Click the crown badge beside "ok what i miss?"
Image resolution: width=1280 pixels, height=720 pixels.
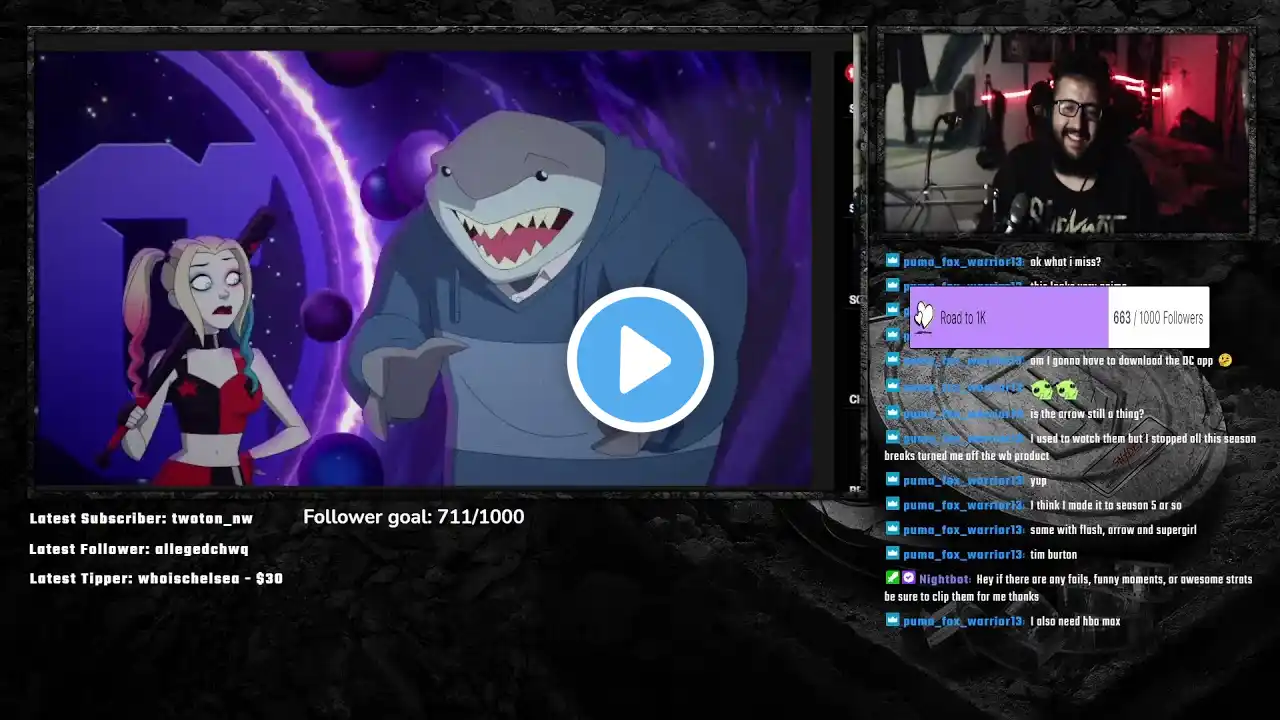point(892,261)
